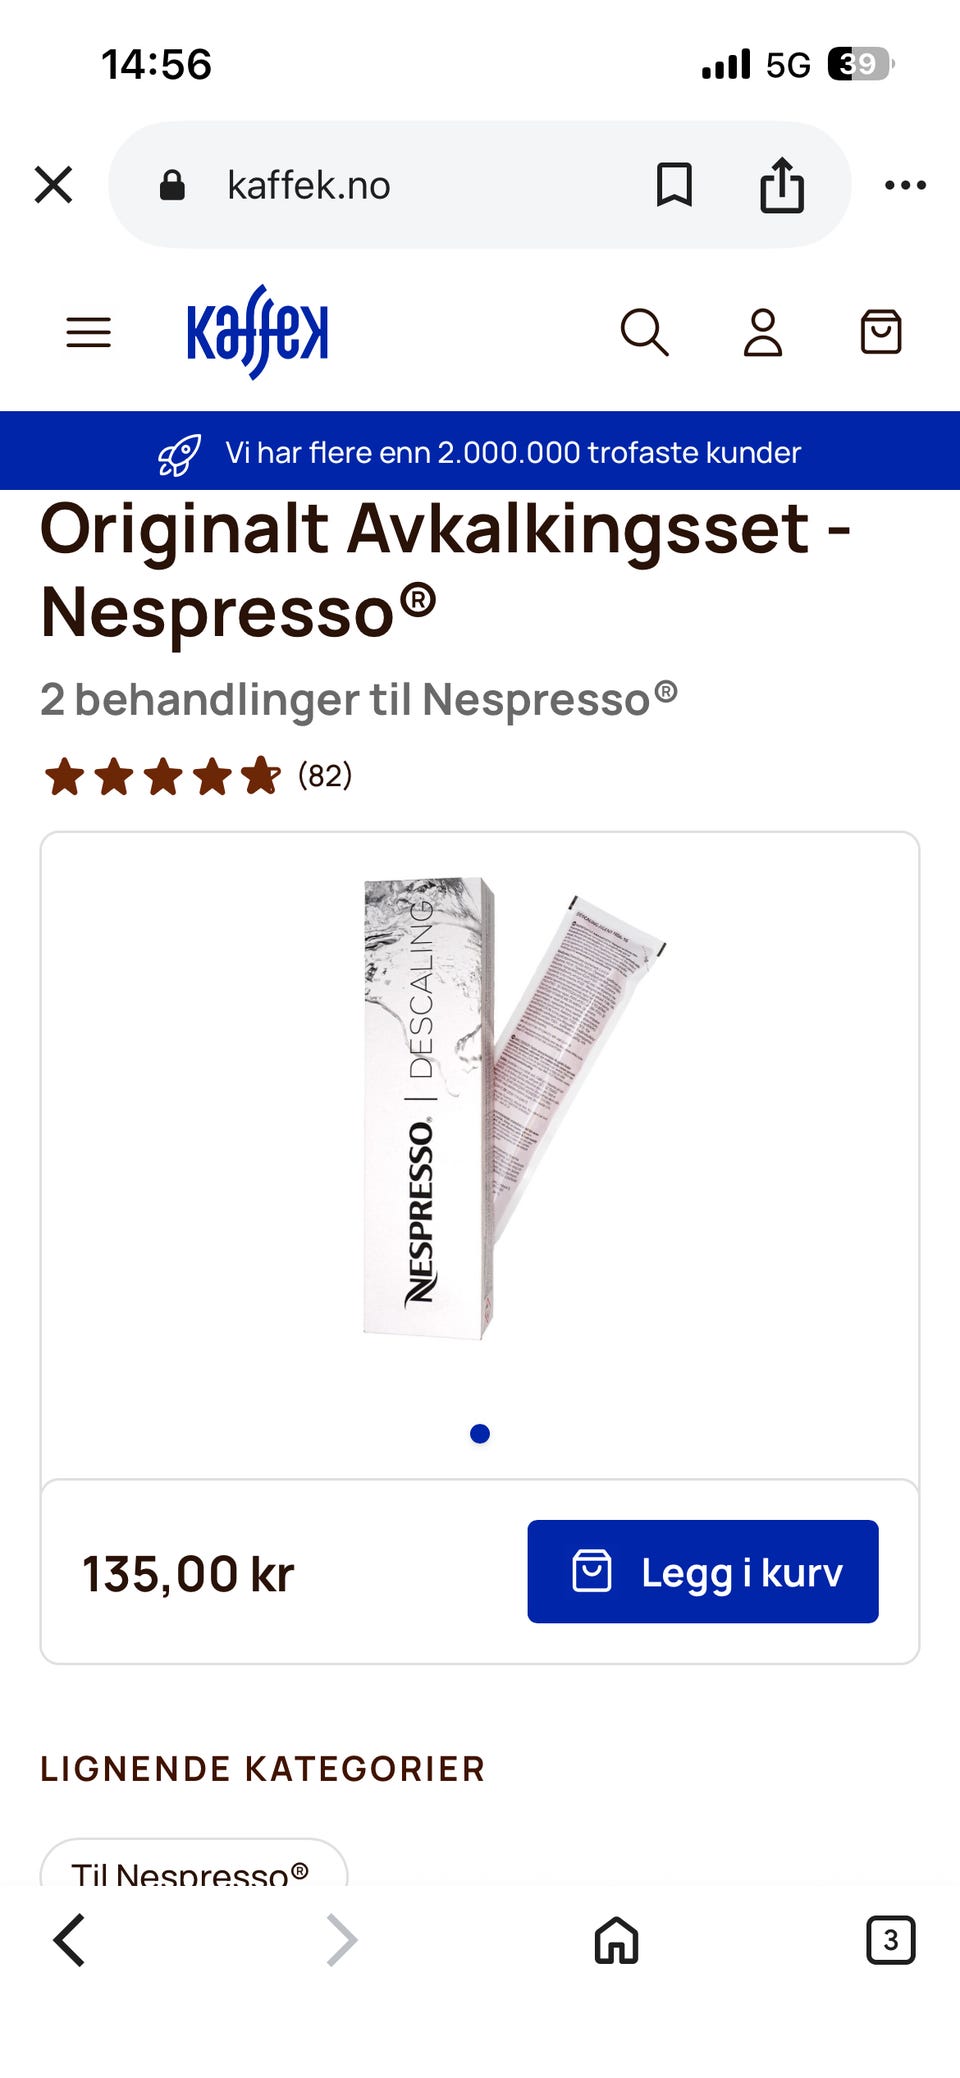Screen dimensions: 960x2078
Task: Open the browser three-dots menu
Action: click(905, 185)
